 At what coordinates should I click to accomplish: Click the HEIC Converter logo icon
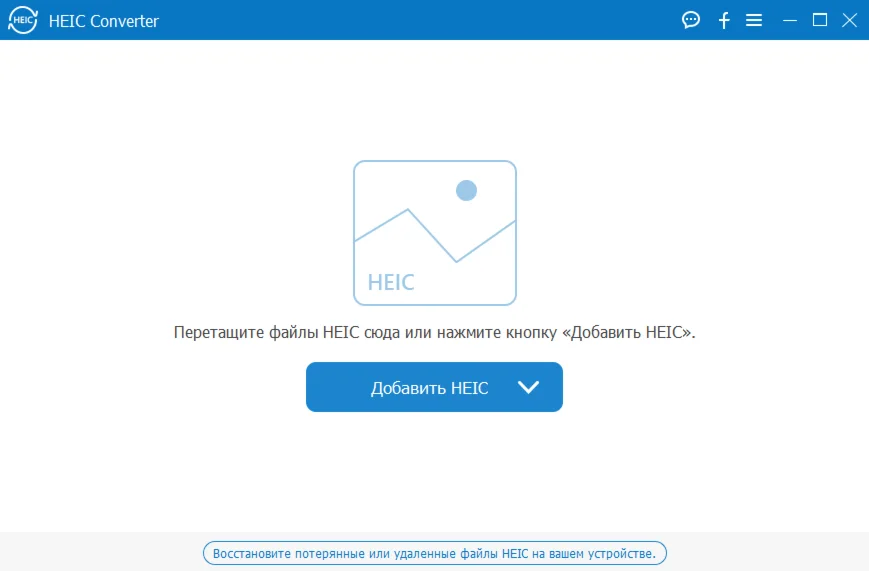click(23, 20)
